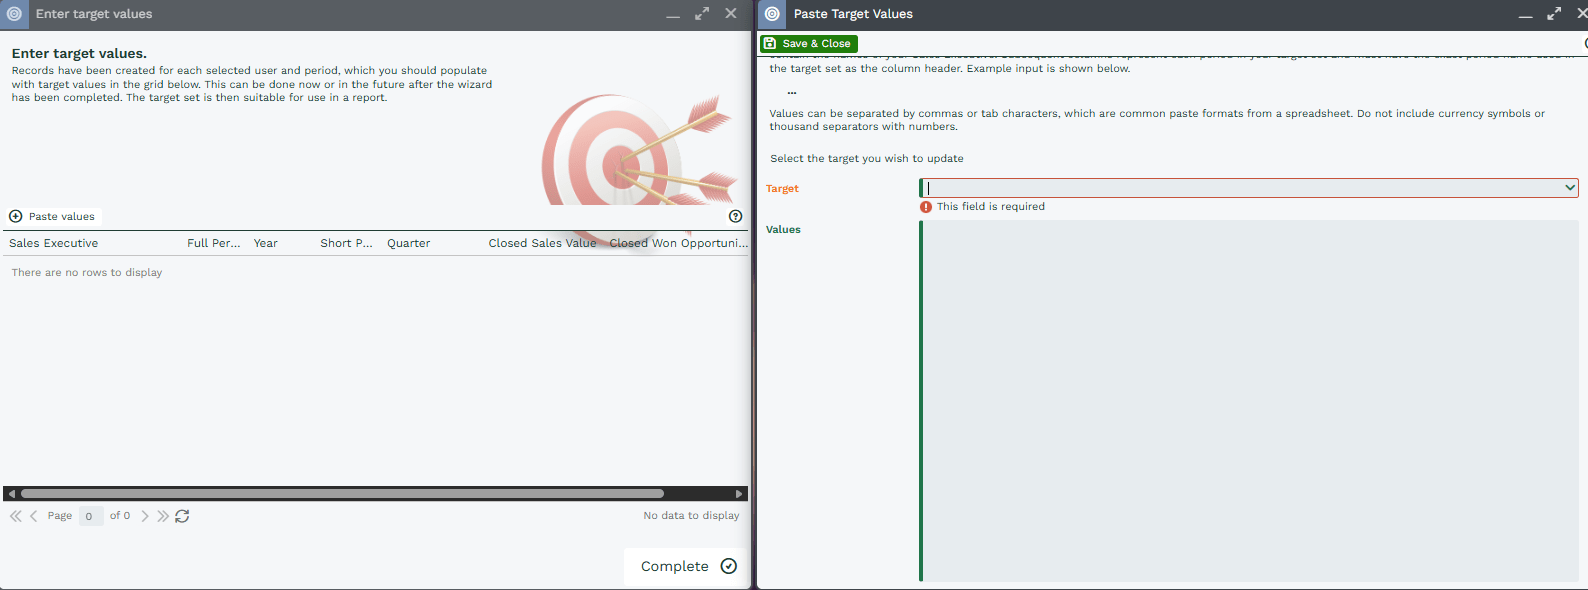Go to the previous grid page

(x=34, y=516)
